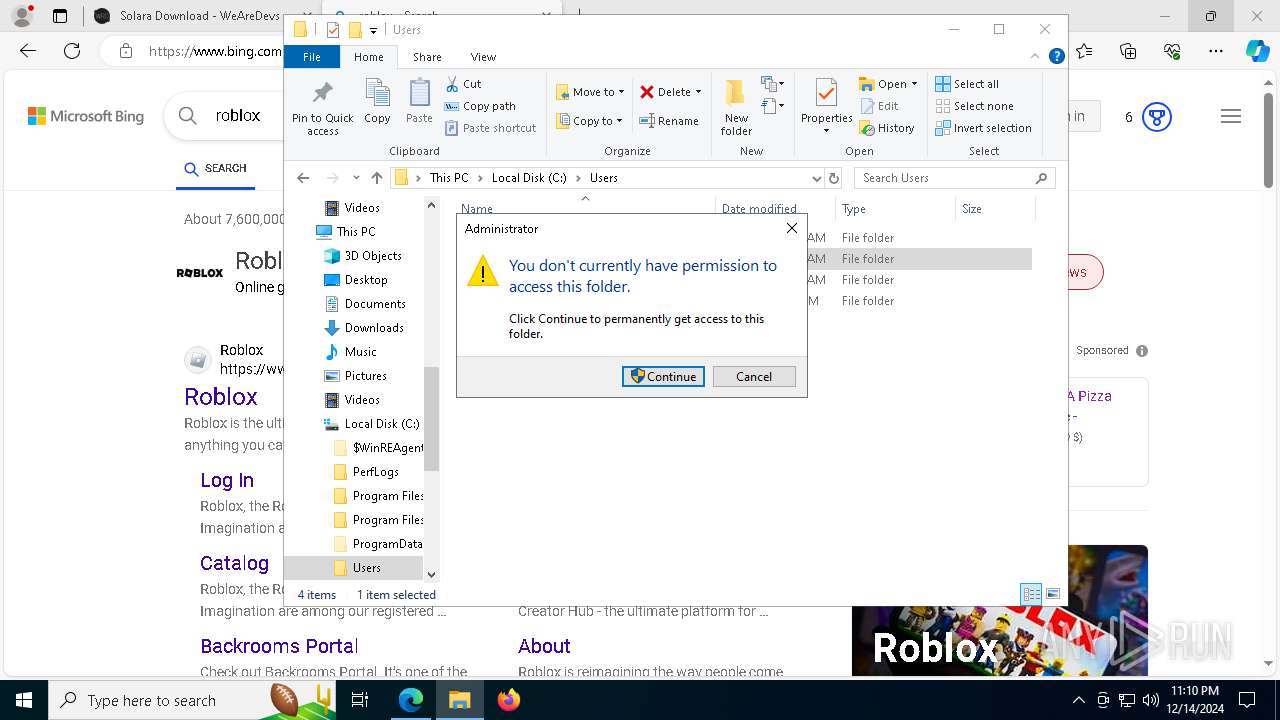Click Select none in ribbon

point(974,106)
